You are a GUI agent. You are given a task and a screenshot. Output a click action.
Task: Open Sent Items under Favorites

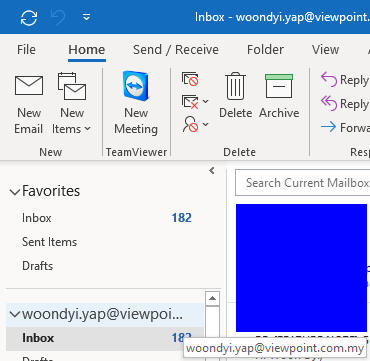pyautogui.click(x=49, y=242)
